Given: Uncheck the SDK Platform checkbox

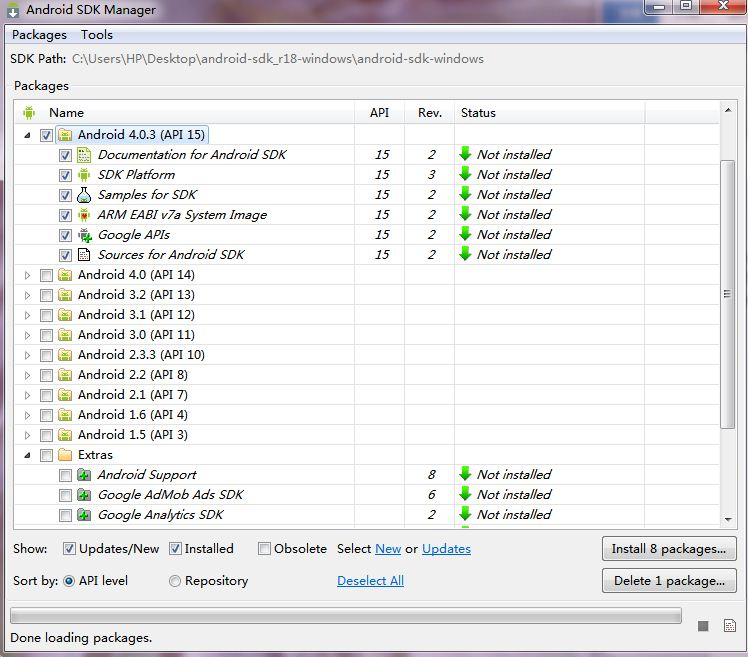Looking at the screenshot, I should pyautogui.click(x=65, y=176).
